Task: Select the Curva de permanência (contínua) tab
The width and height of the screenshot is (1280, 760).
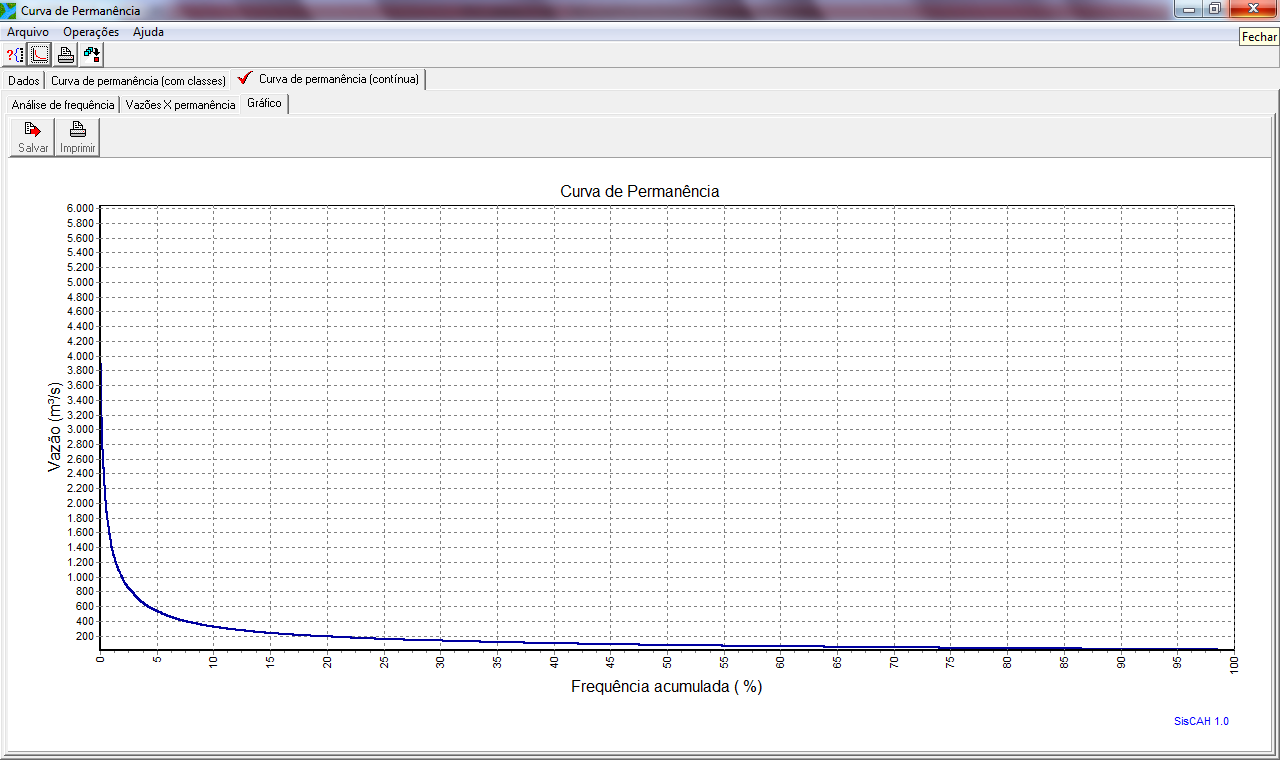Action: click(330, 79)
